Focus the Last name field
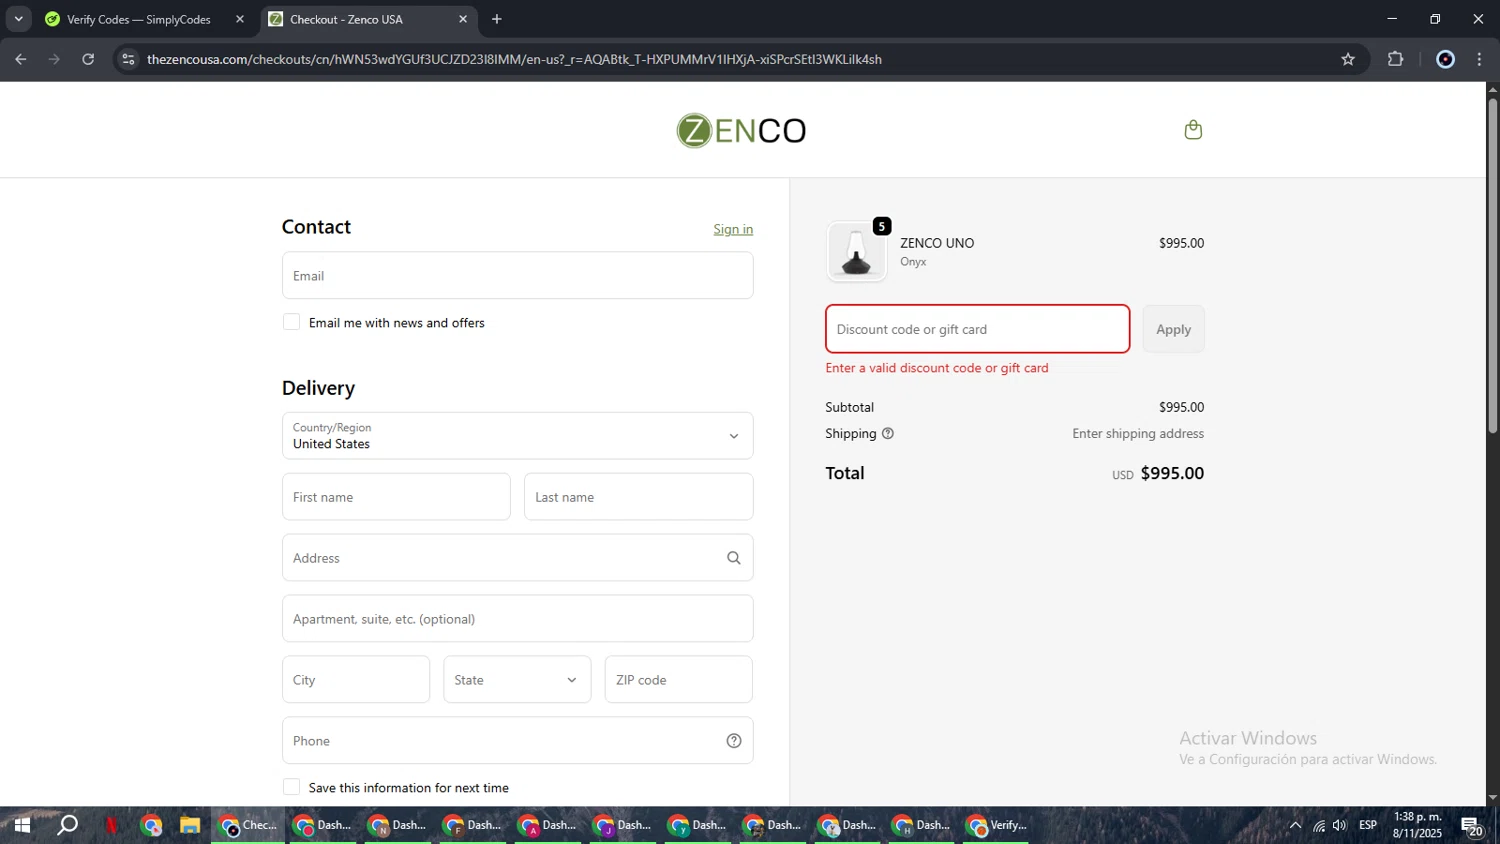Viewport: 1500px width, 844px height. click(638, 497)
